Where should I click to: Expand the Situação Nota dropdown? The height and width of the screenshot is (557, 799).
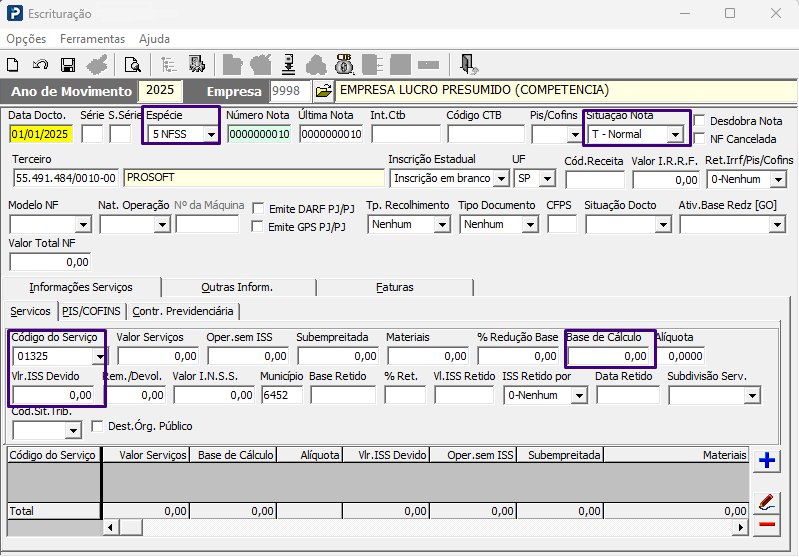675,135
